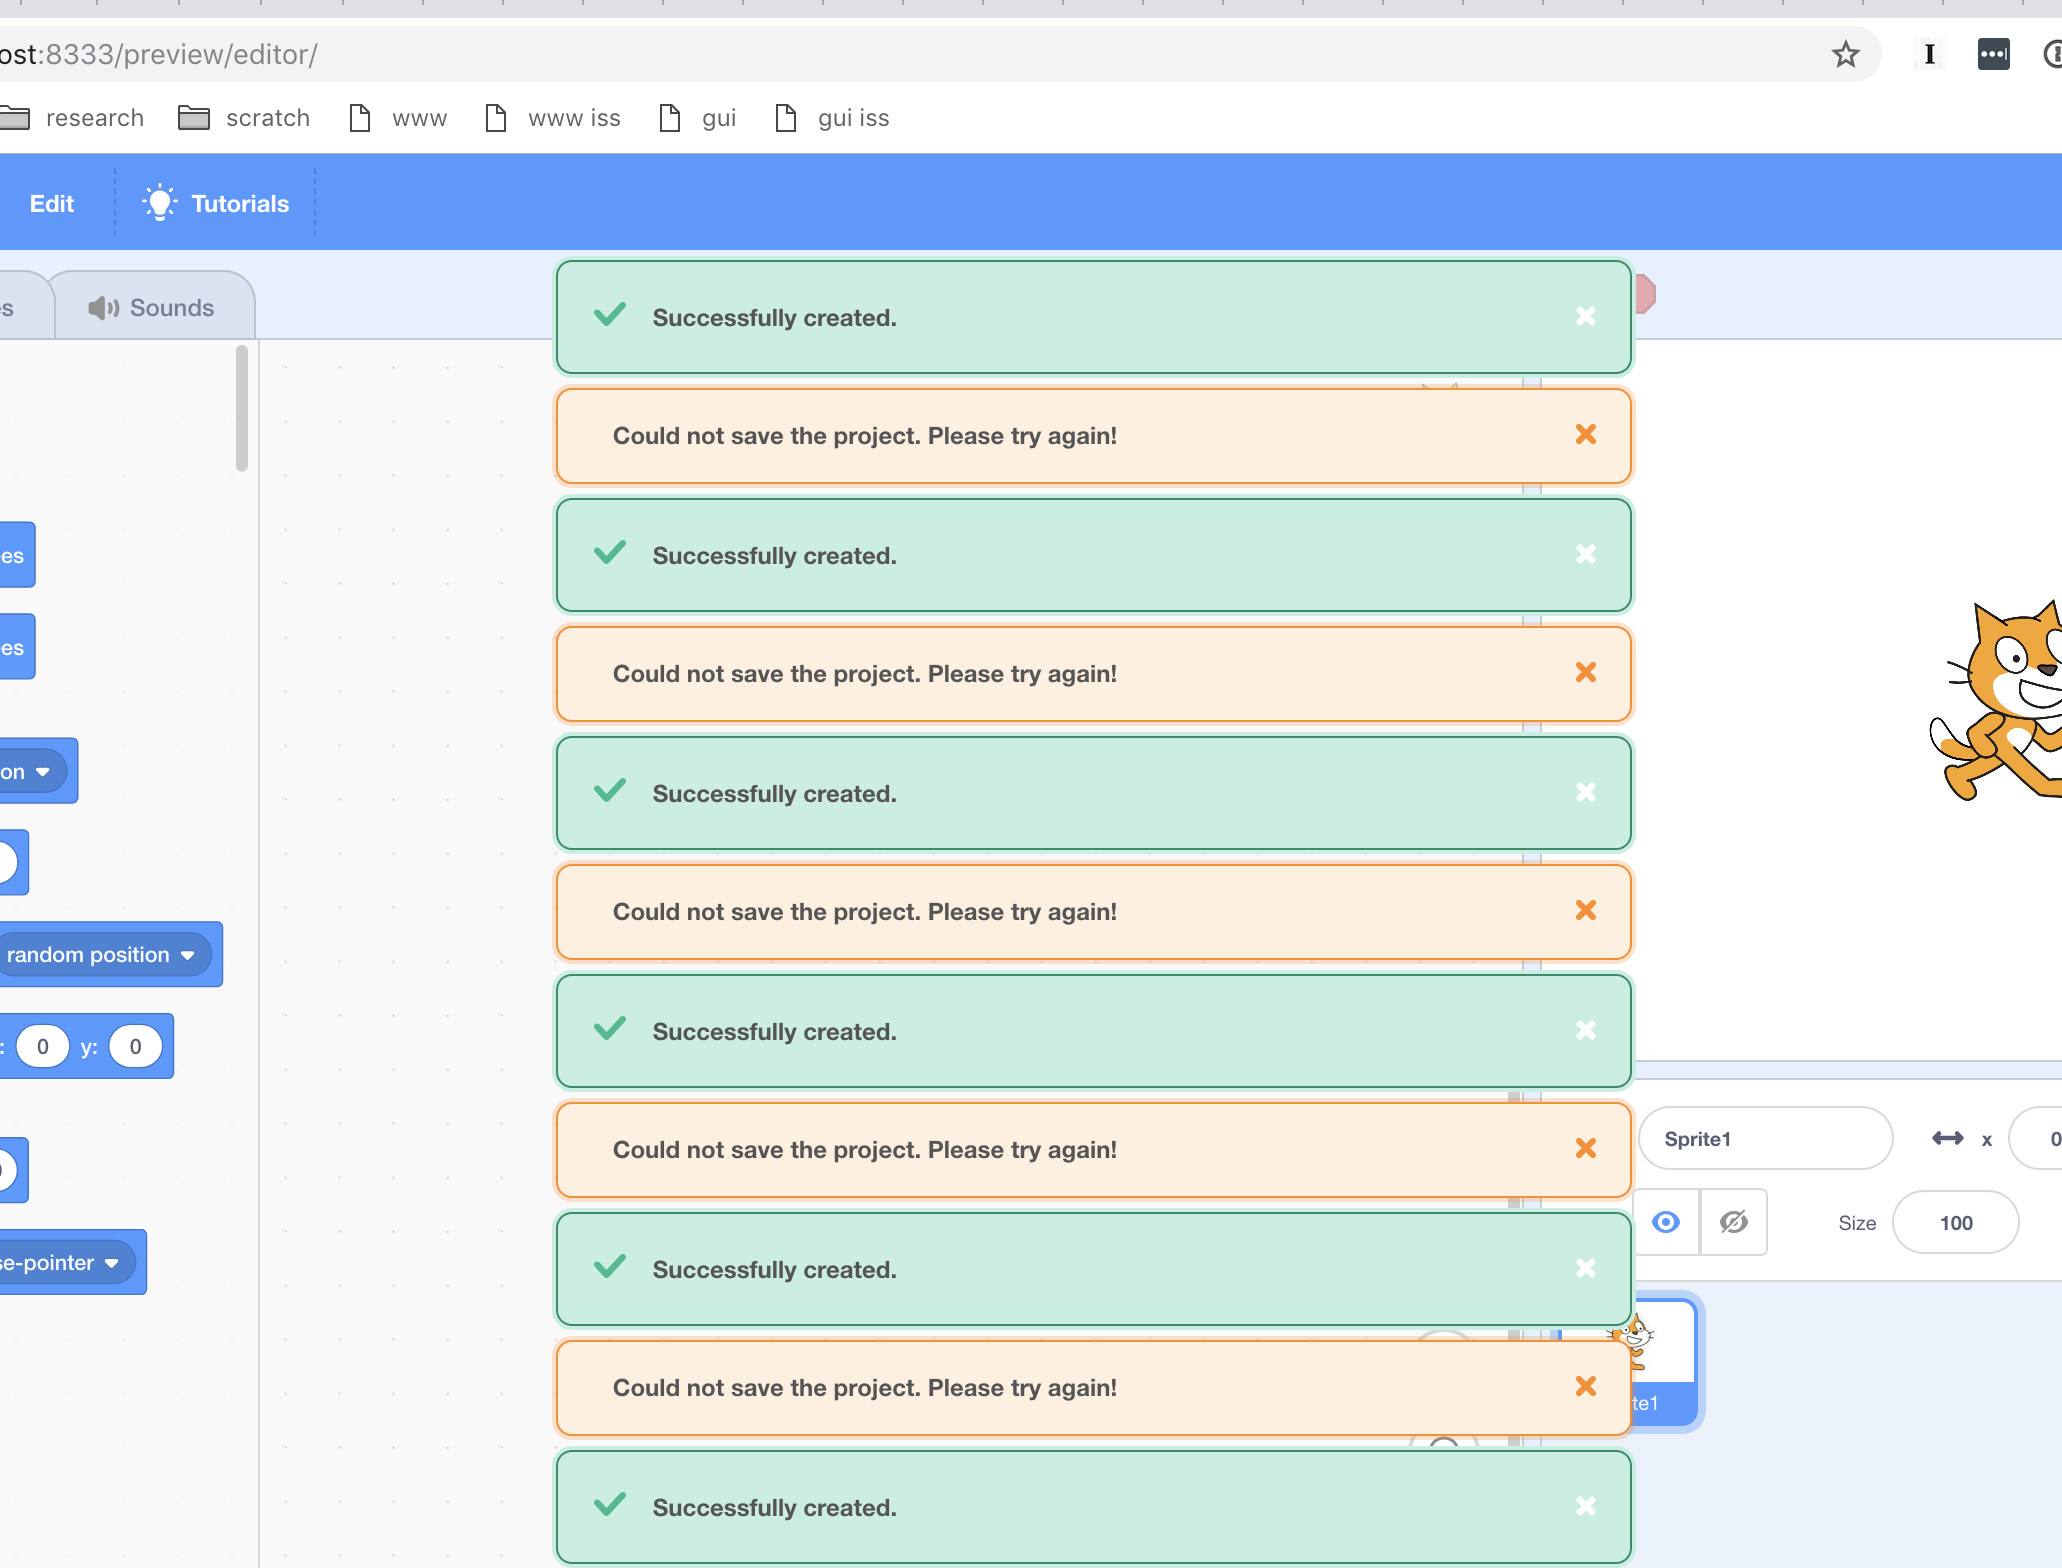
Task: Show Sprite1 using the eye toggle
Action: point(1665,1222)
